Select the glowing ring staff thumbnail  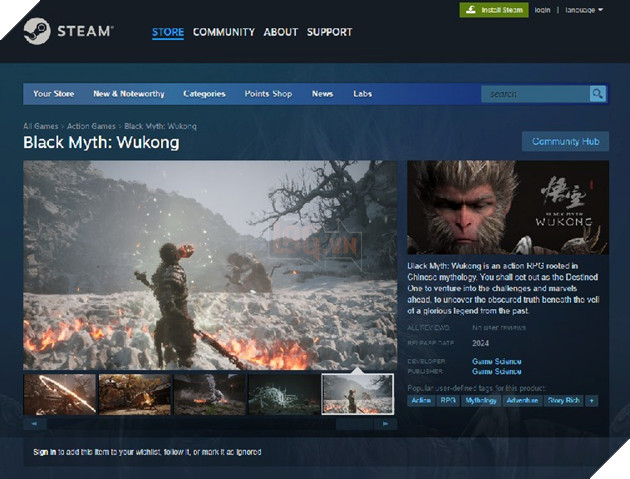coord(59,395)
